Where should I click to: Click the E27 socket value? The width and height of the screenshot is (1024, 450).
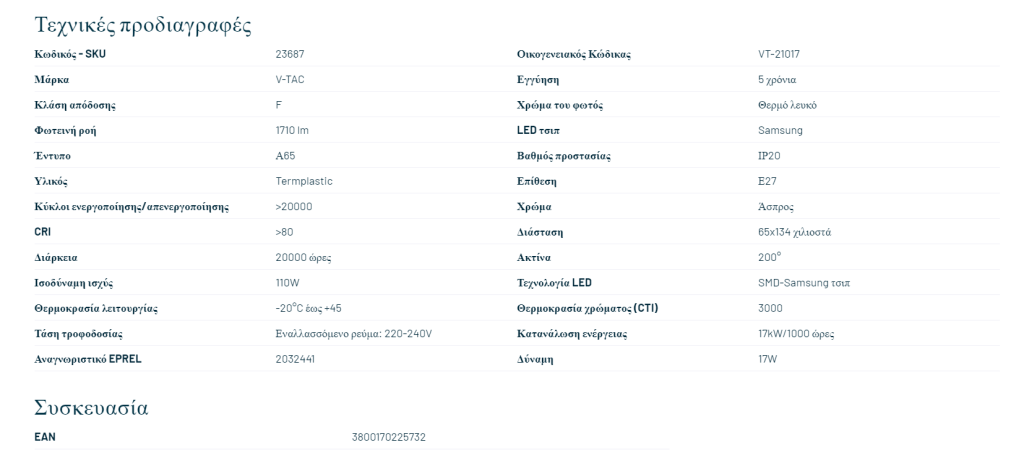pos(768,181)
